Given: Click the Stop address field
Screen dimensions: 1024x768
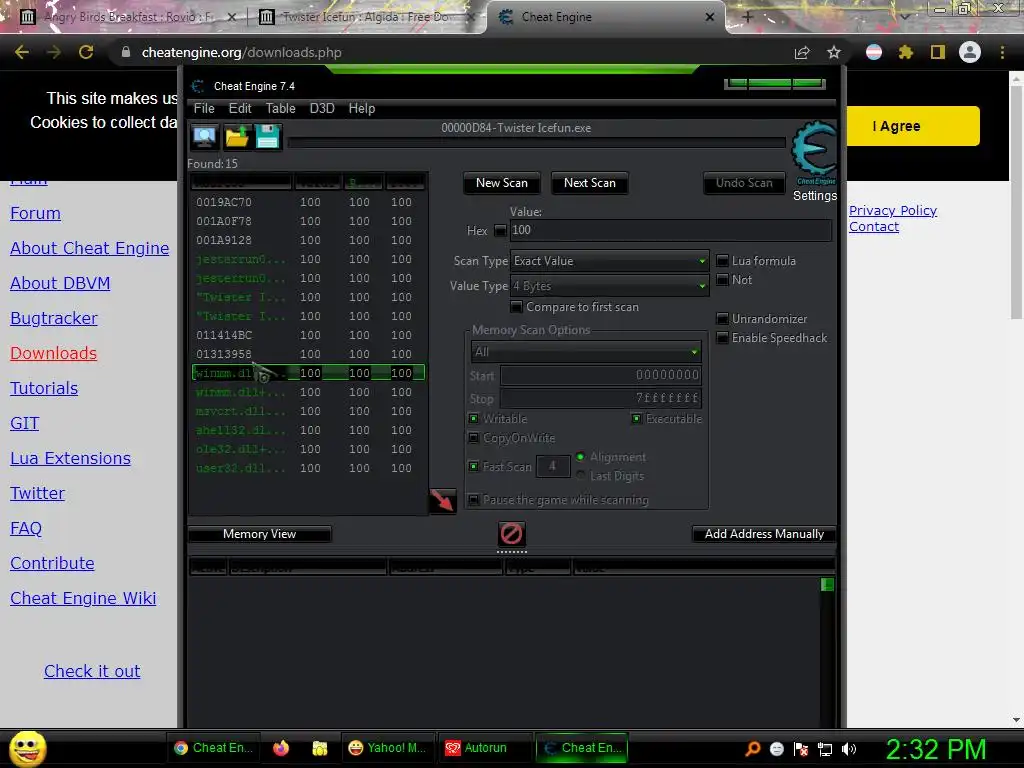Looking at the screenshot, I should (601, 398).
